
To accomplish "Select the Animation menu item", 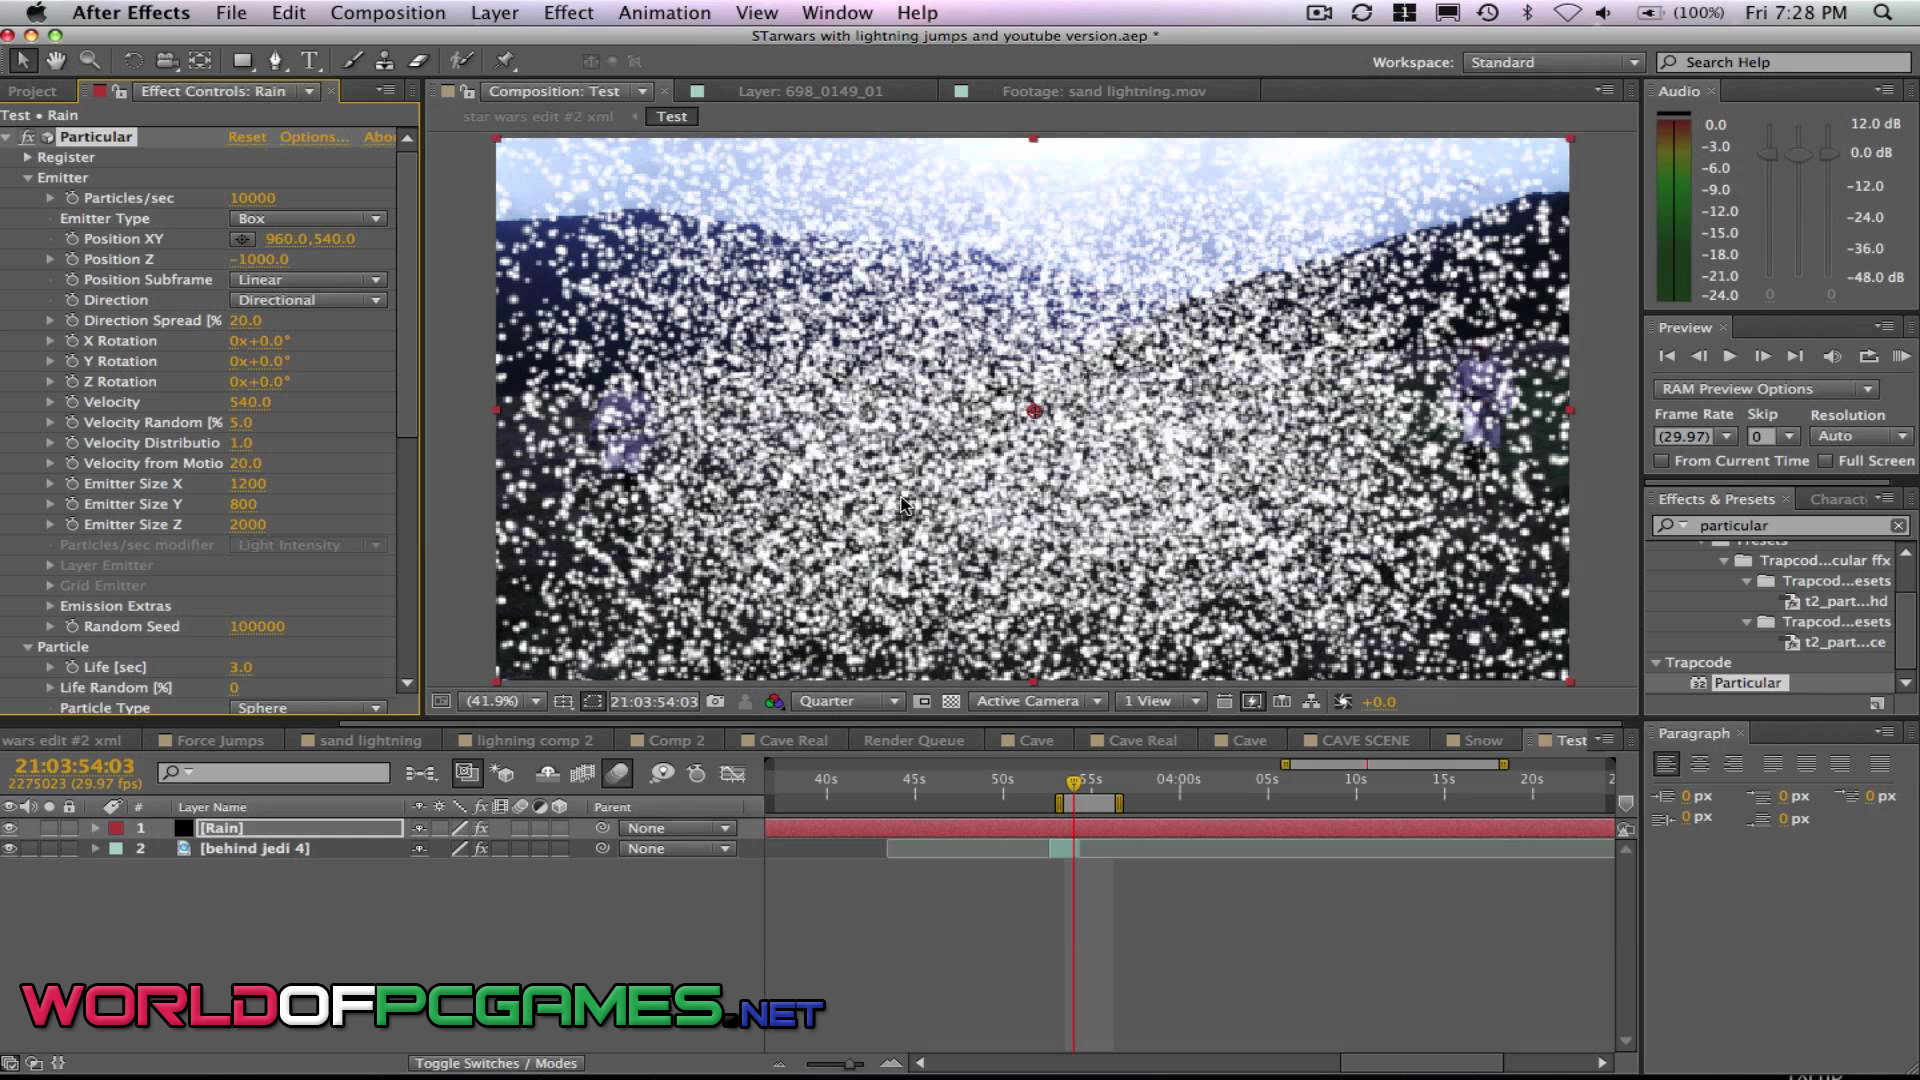I will [x=665, y=12].
